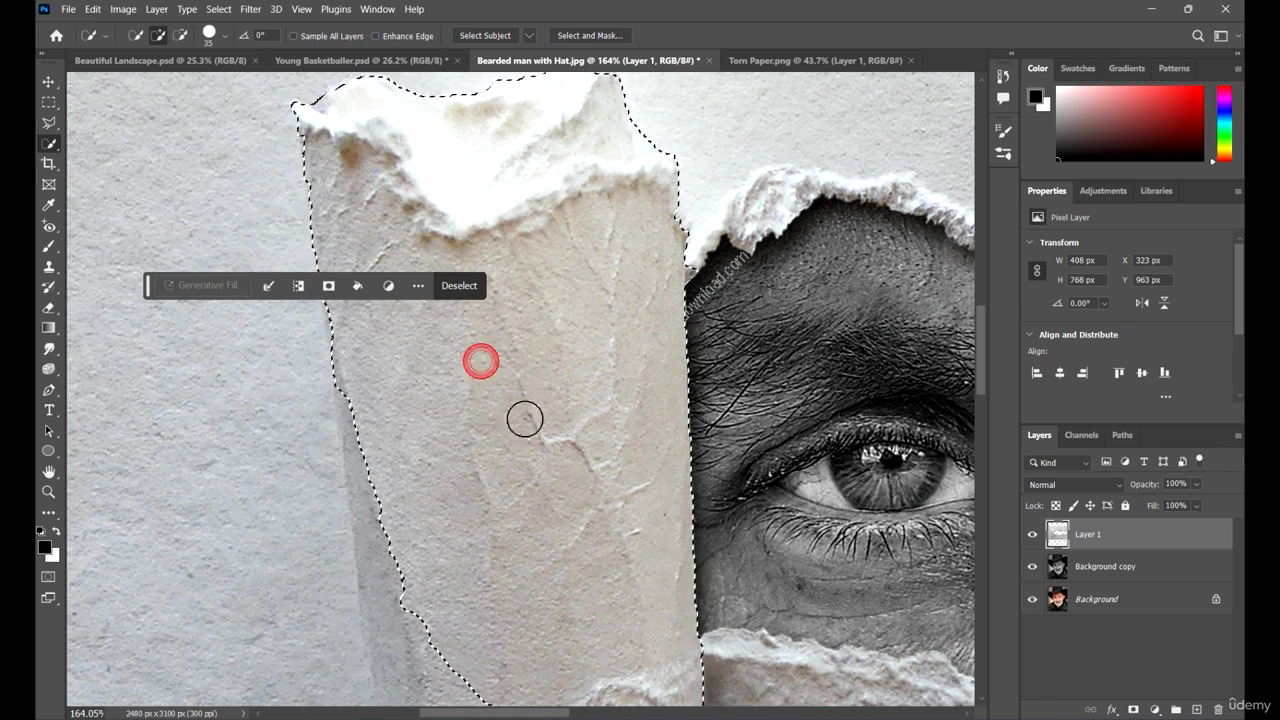Switch to the Channels tab
Screen dimensions: 1280x720
(x=1080, y=435)
